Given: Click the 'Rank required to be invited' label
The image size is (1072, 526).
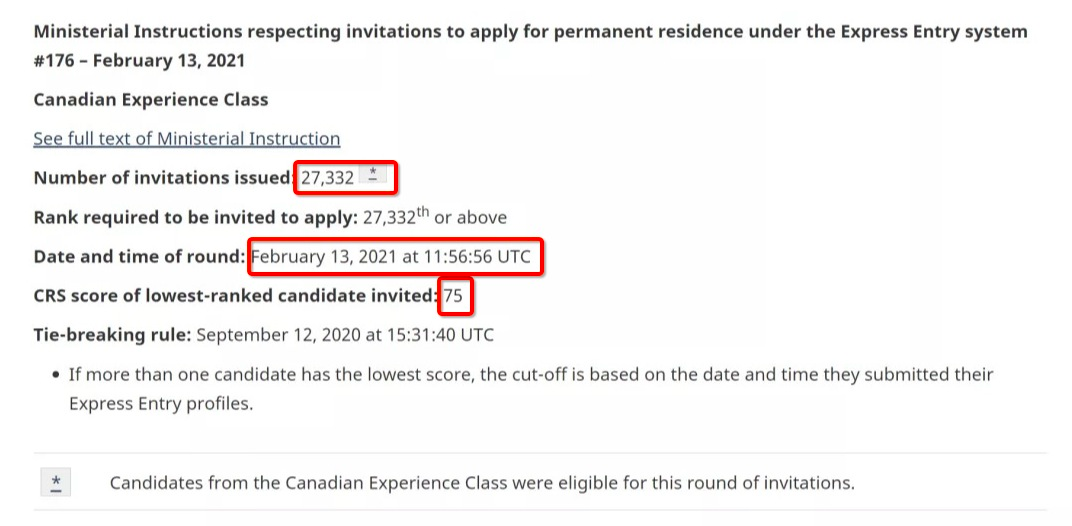Looking at the screenshot, I should pos(196,218).
